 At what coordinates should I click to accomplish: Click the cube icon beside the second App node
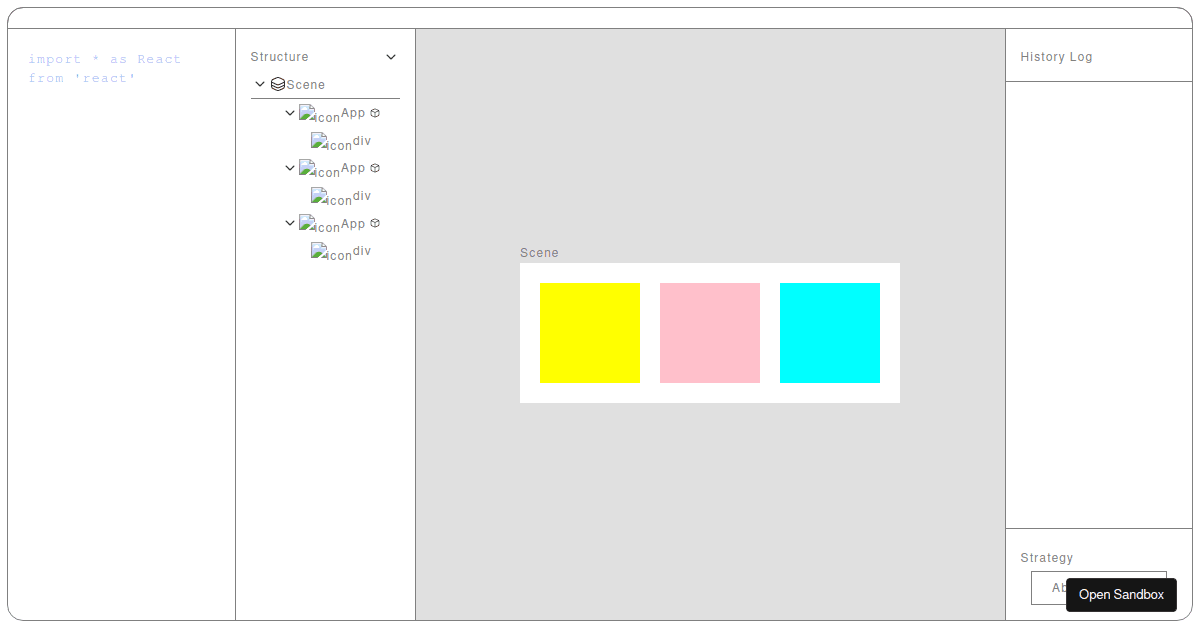pyautogui.click(x=375, y=168)
